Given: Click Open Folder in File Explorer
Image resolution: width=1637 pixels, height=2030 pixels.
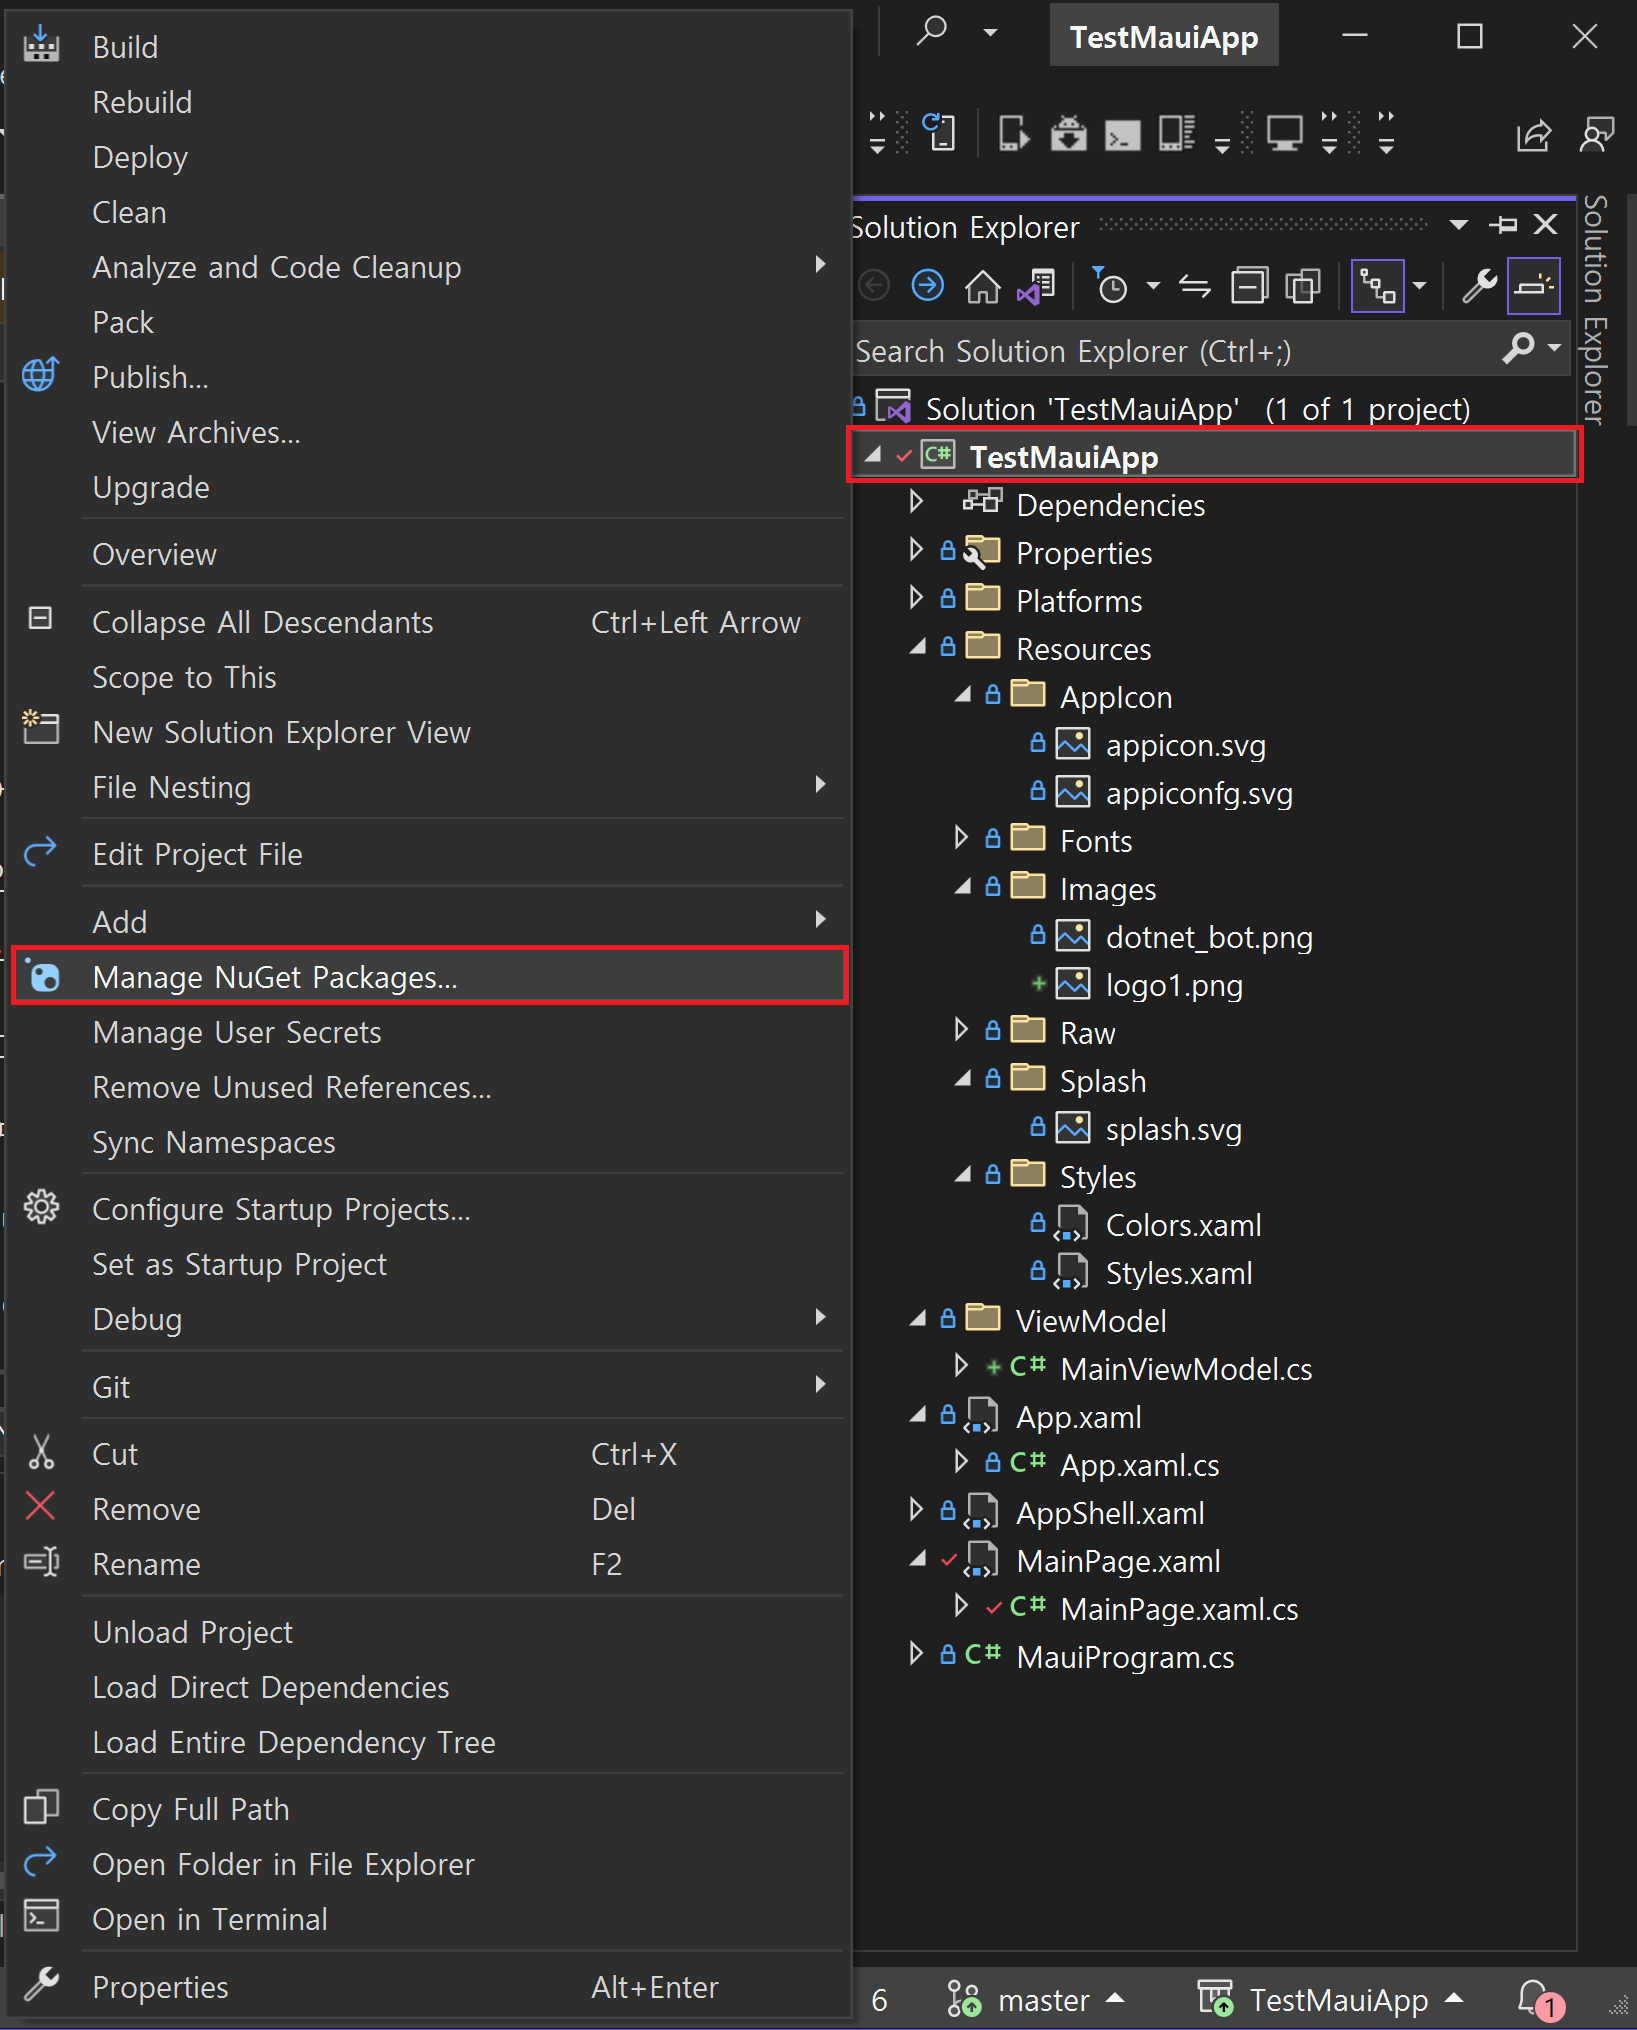Looking at the screenshot, I should 283,1864.
